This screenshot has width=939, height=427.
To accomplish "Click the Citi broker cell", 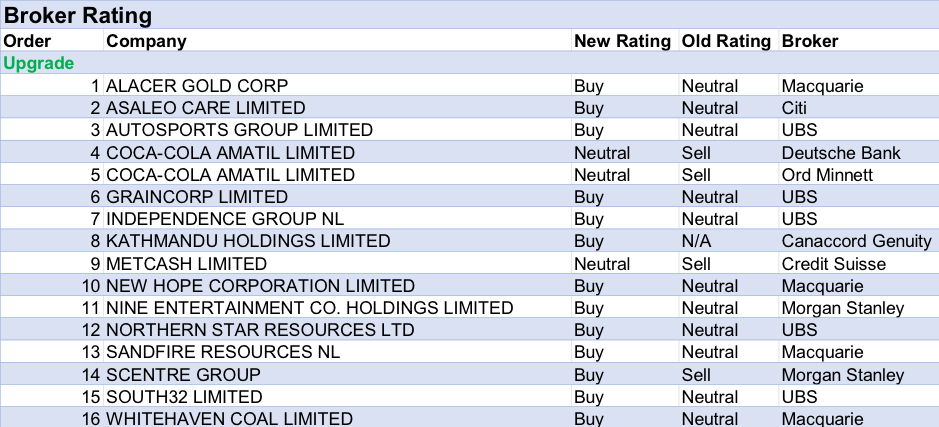I will (794, 108).
